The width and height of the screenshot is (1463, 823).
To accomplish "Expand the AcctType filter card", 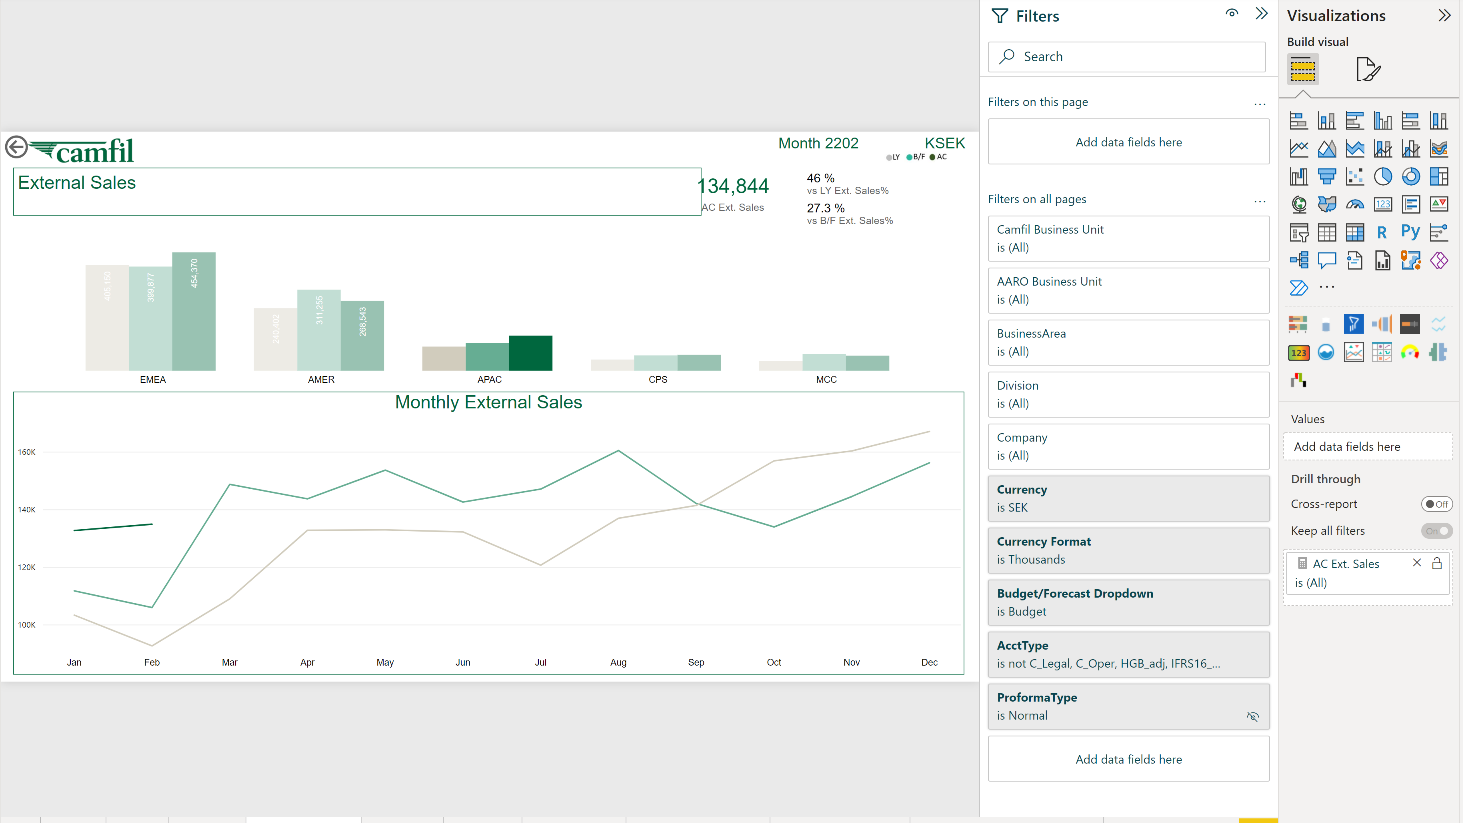I will point(1129,655).
